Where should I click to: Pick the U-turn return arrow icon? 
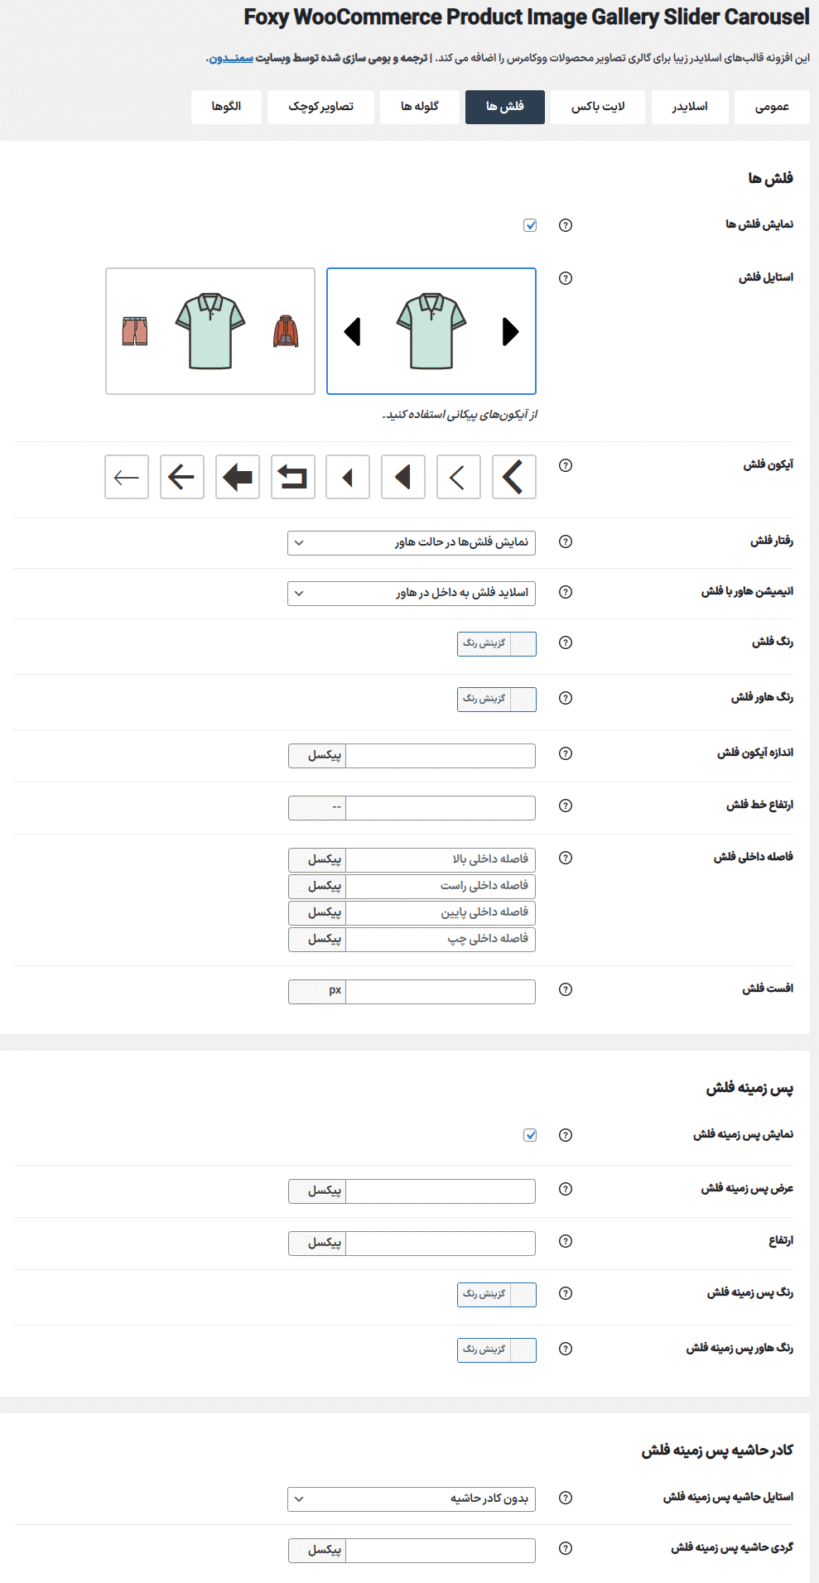pyautogui.click(x=292, y=477)
